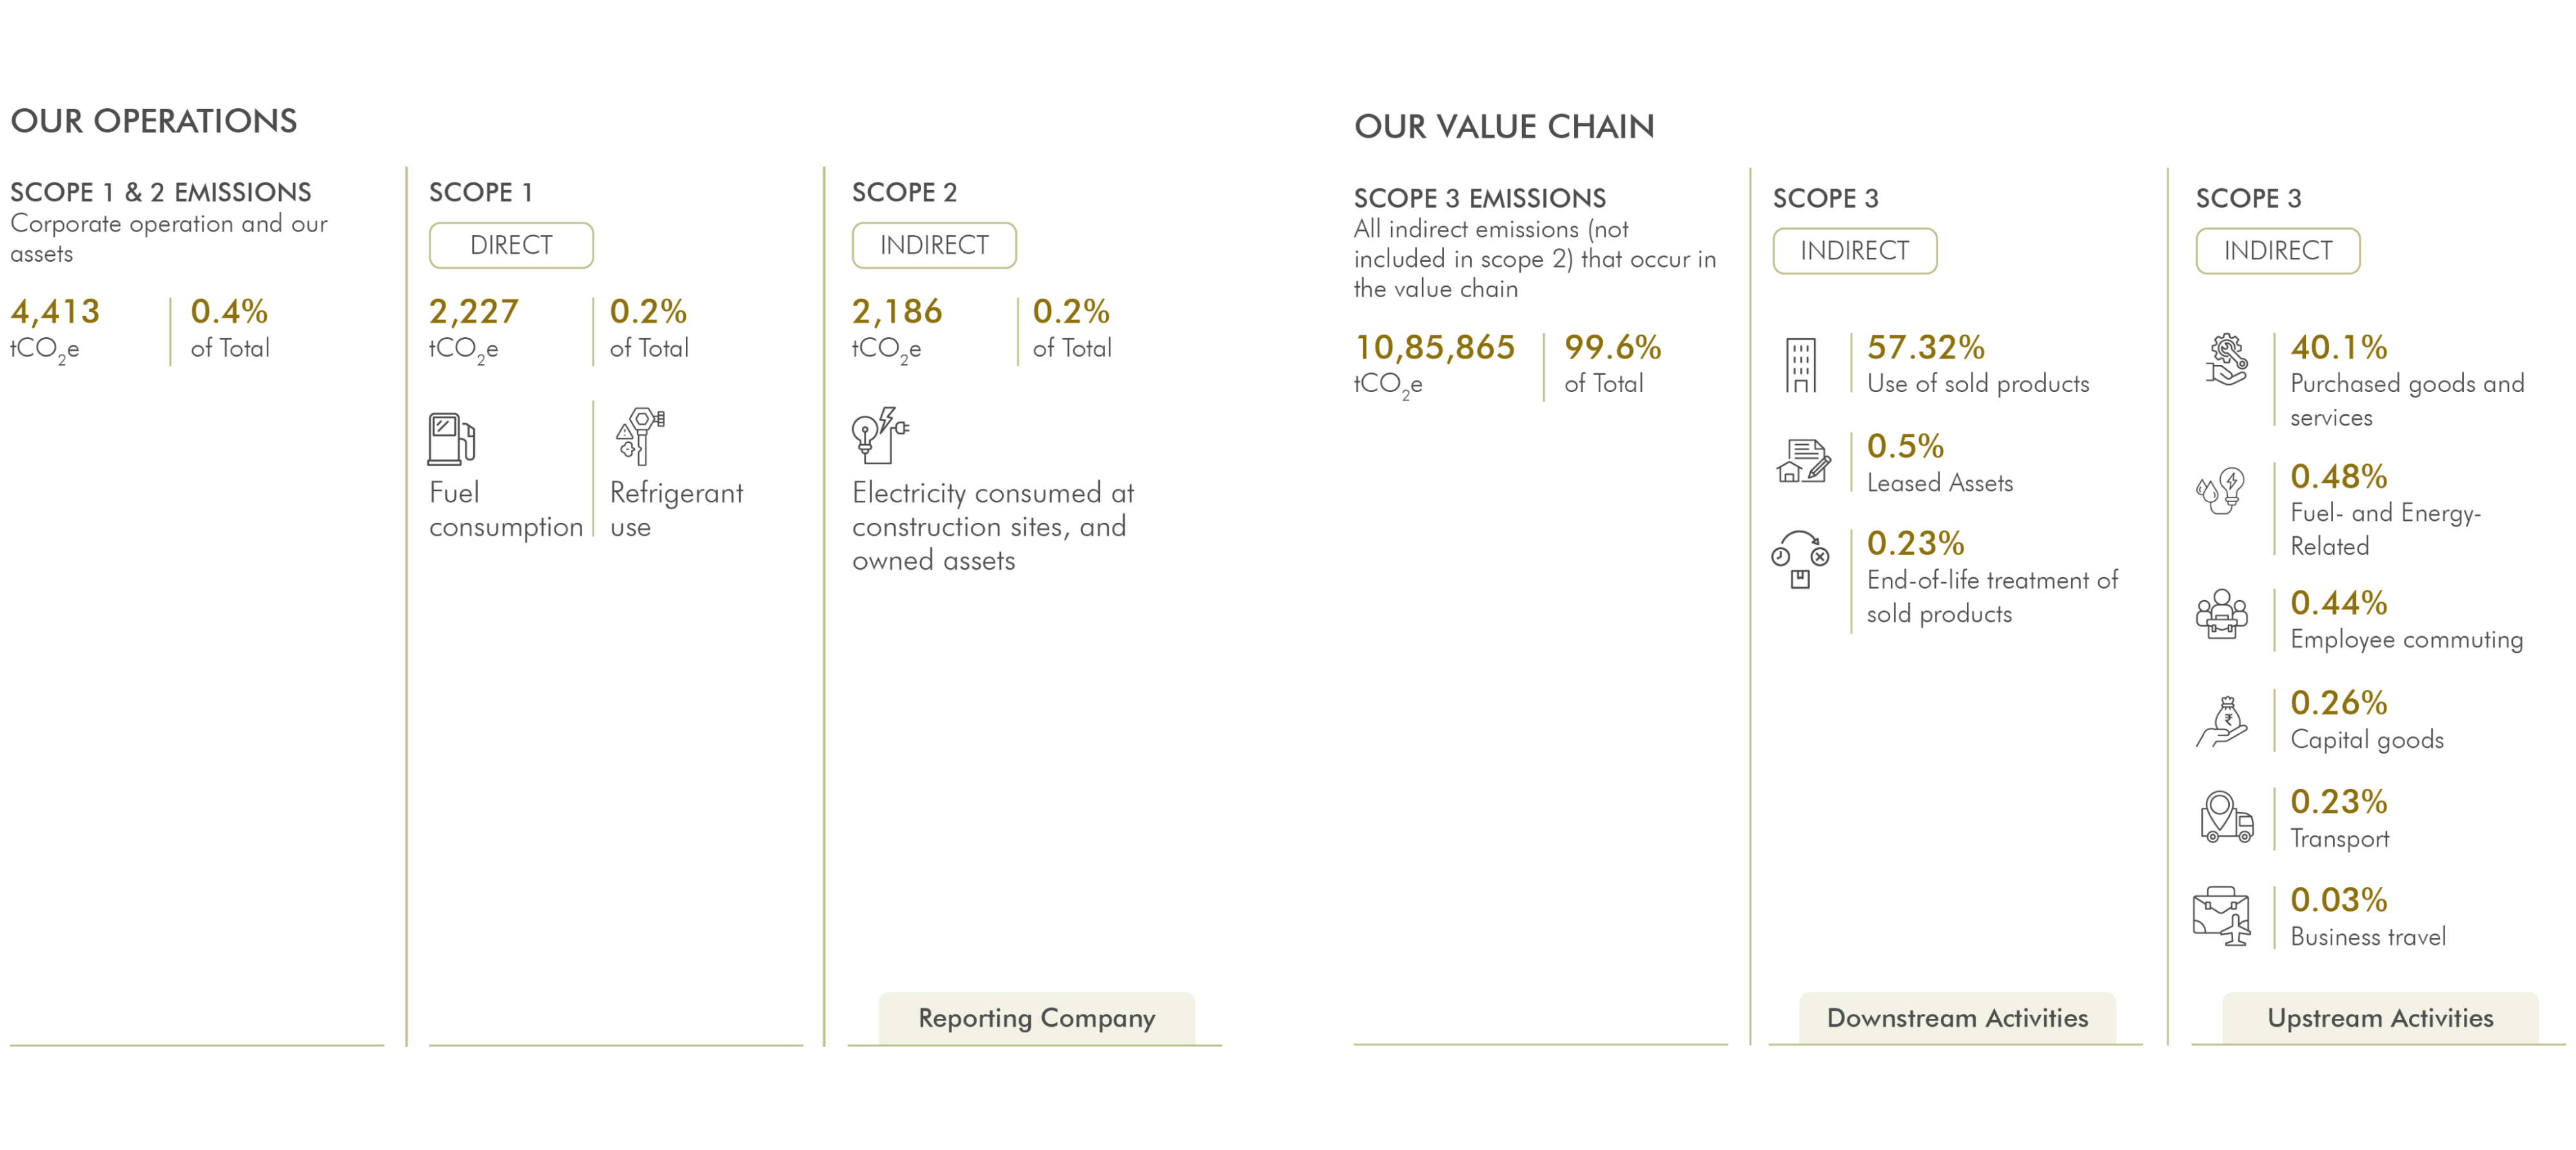2576x1150 pixels.
Task: Click the Business travel suitcase icon
Action: (x=2221, y=916)
